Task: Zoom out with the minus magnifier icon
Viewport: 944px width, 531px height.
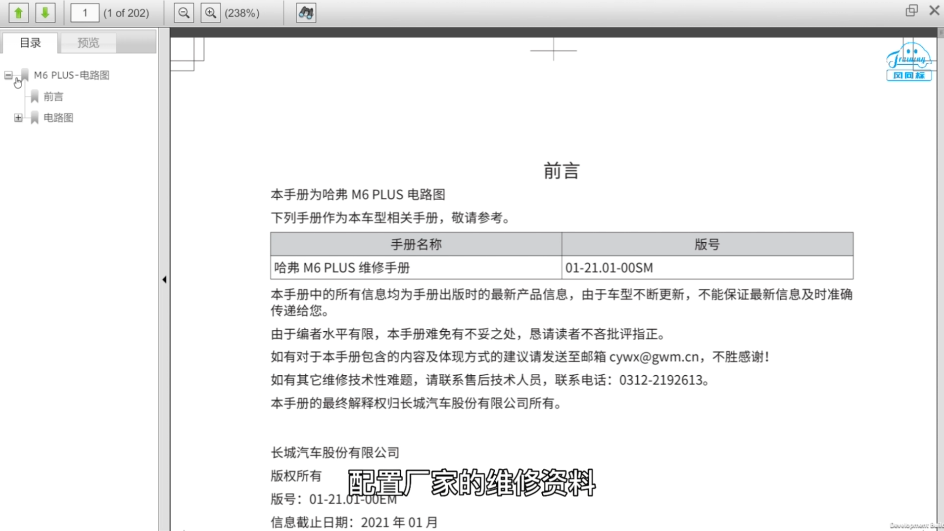Action: click(x=184, y=13)
